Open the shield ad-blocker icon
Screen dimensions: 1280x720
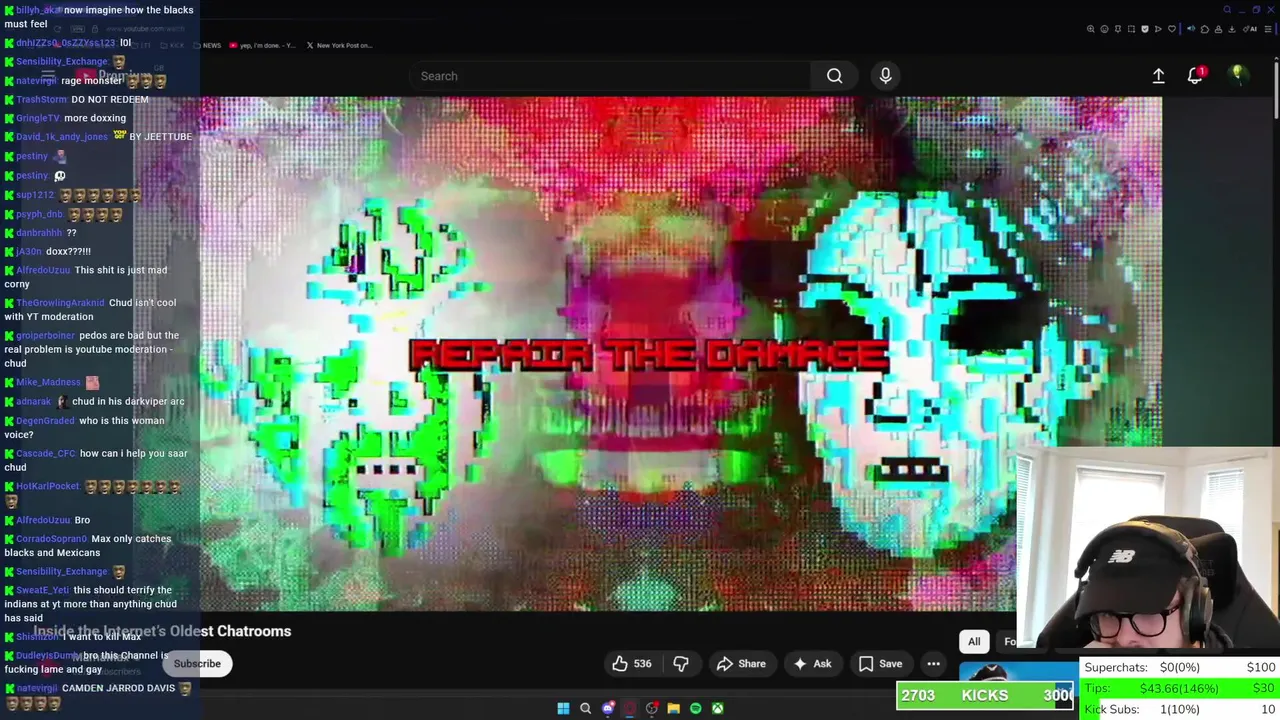click(1145, 29)
